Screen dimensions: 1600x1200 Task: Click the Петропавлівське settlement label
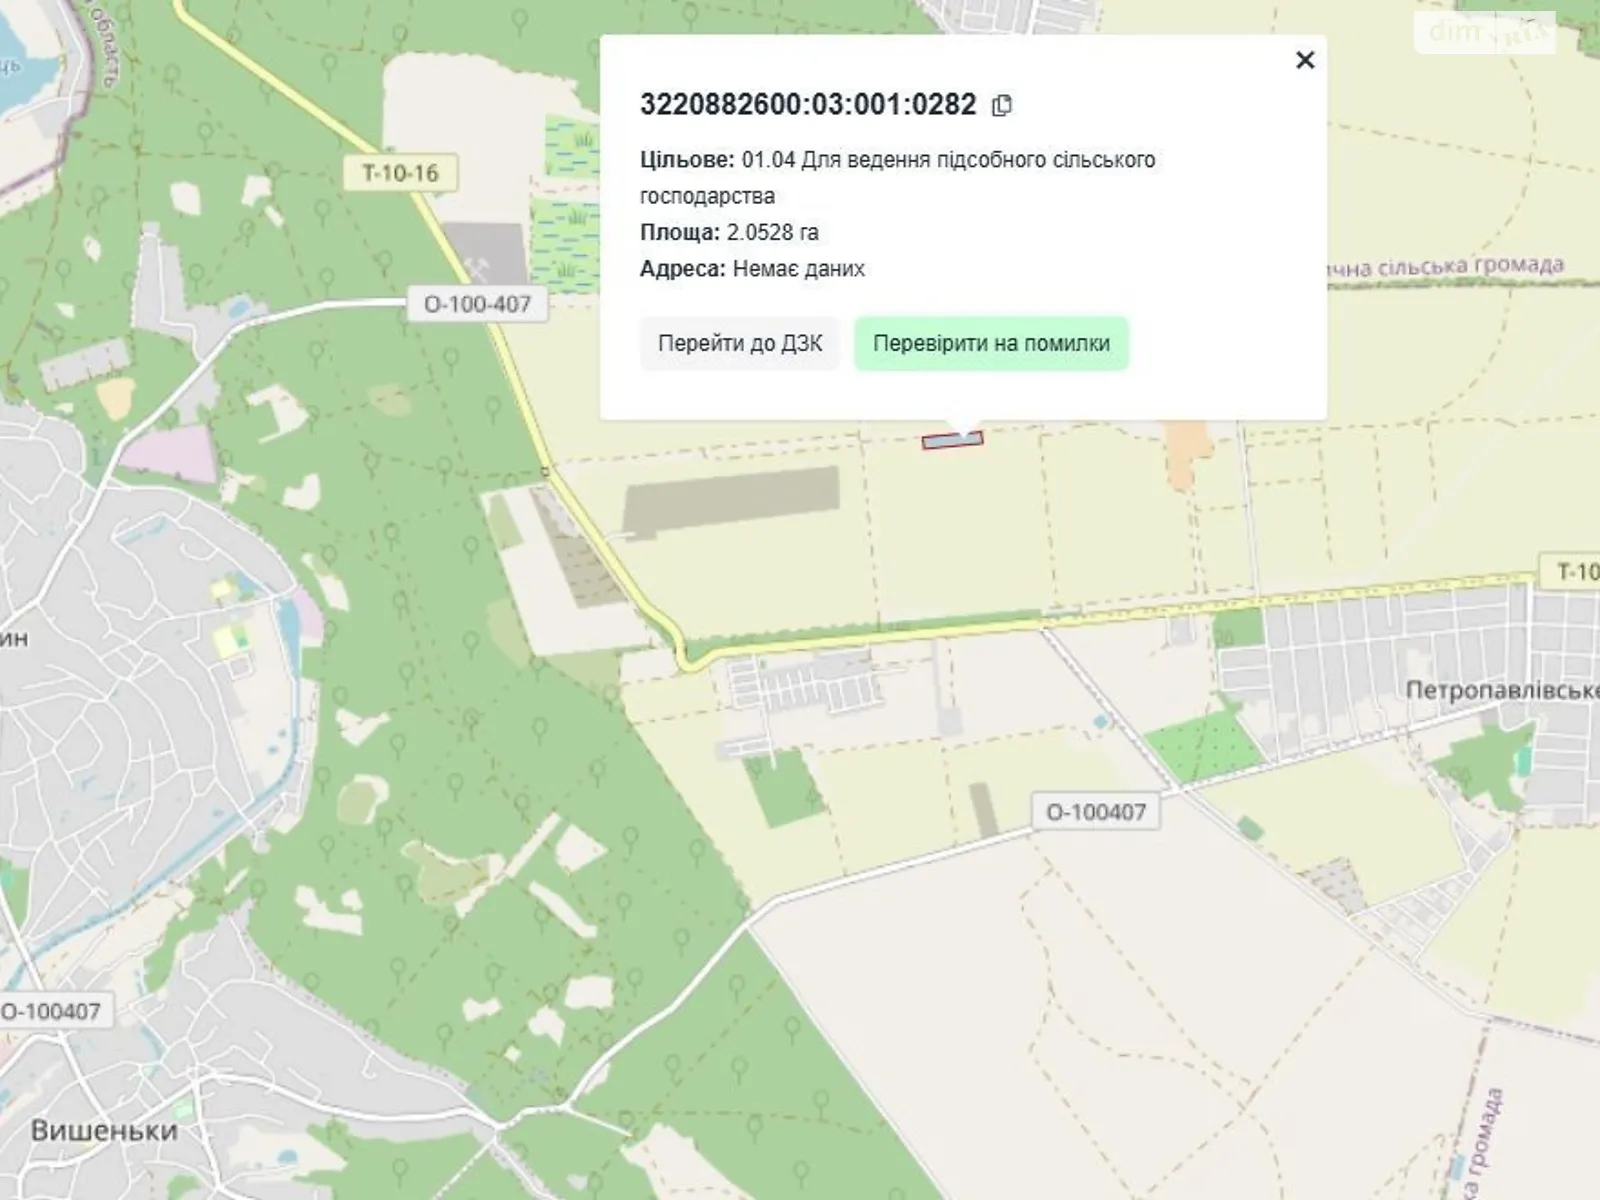(1500, 691)
